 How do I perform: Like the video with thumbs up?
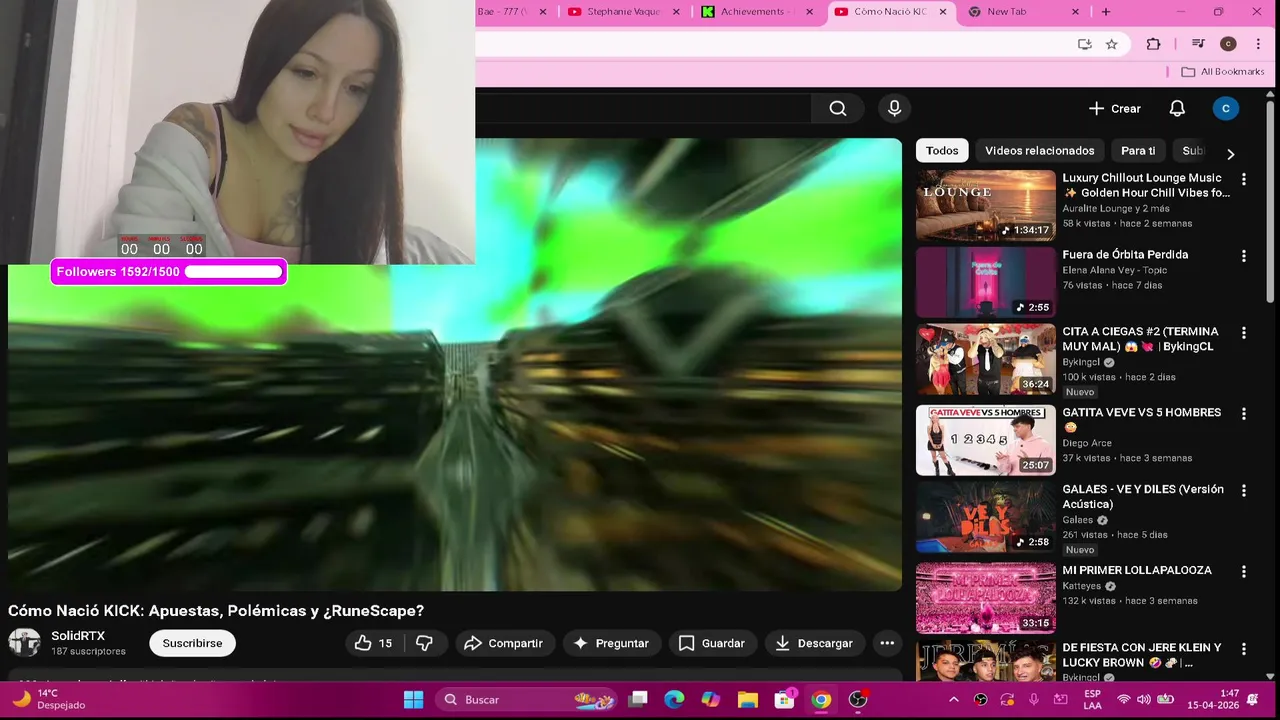click(x=373, y=643)
